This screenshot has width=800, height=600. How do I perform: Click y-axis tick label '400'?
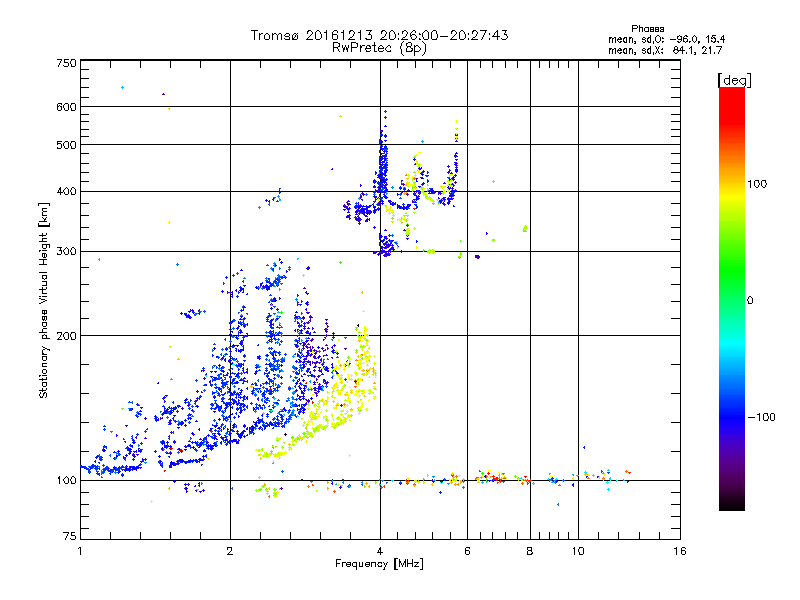(66, 192)
